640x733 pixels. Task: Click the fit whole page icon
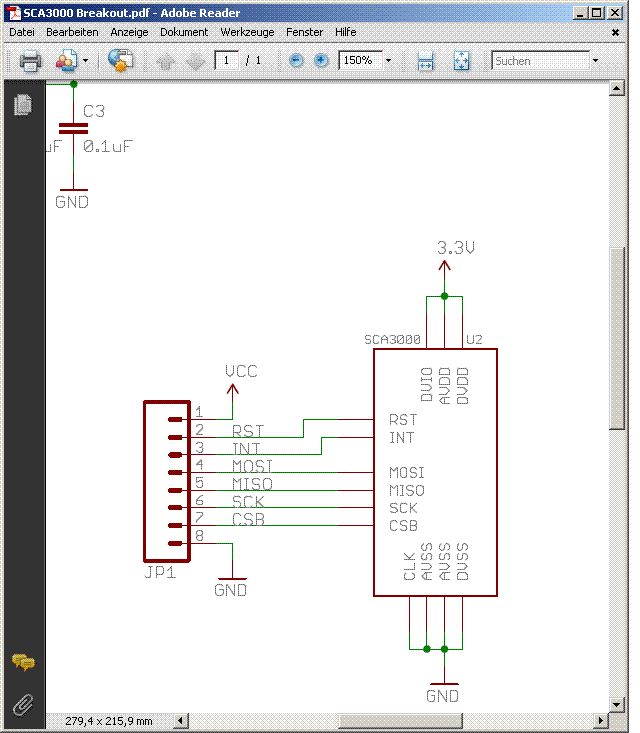point(461,61)
